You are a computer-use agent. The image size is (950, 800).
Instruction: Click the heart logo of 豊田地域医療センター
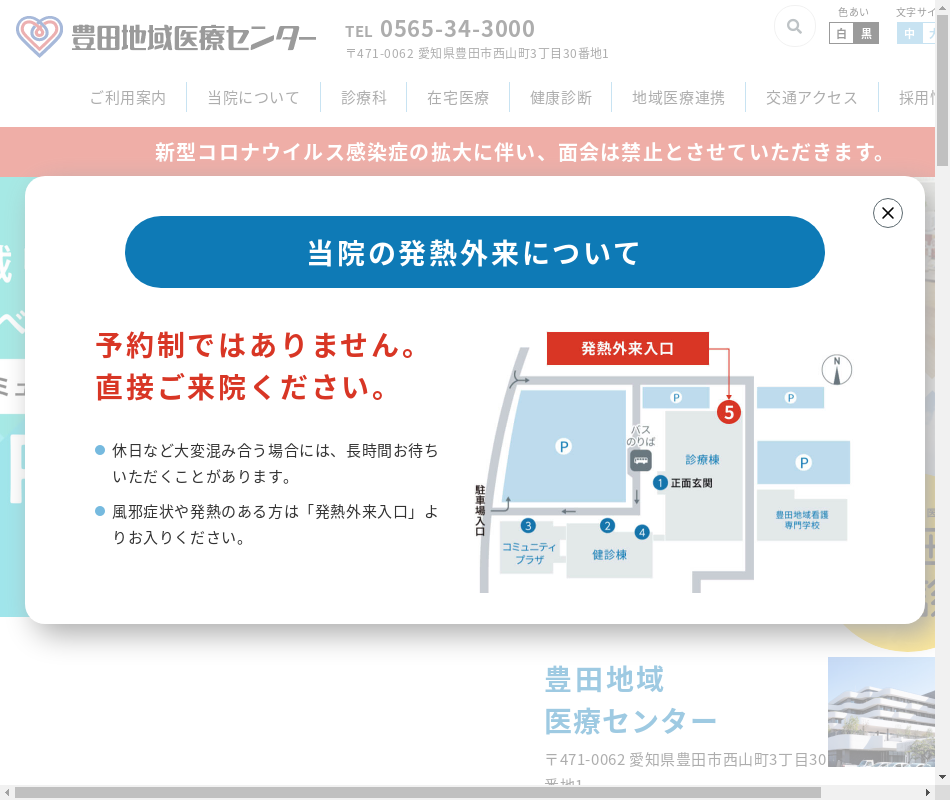(x=40, y=37)
